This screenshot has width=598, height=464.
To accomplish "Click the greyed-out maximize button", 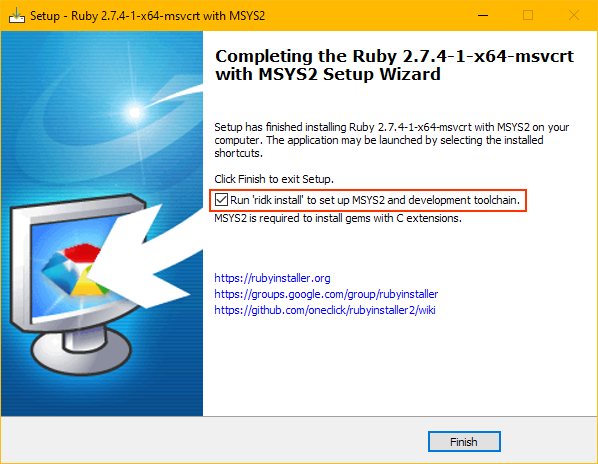I will coord(528,16).
